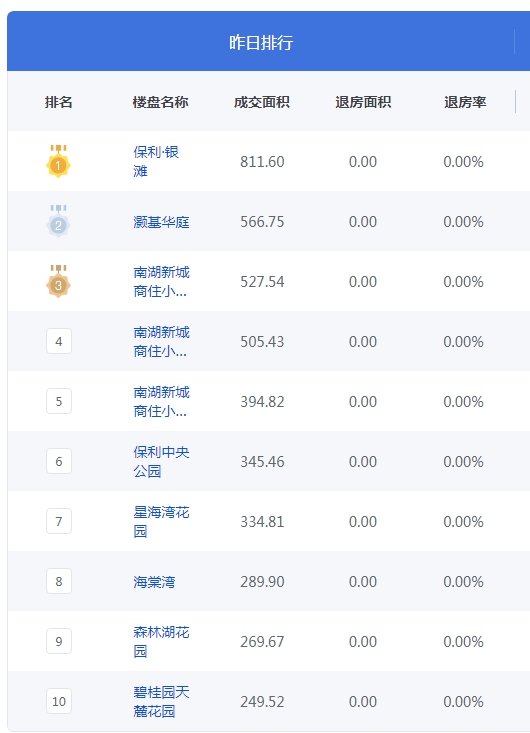Open the 保利·银滩 property link
The image size is (530, 733).
pos(156,161)
